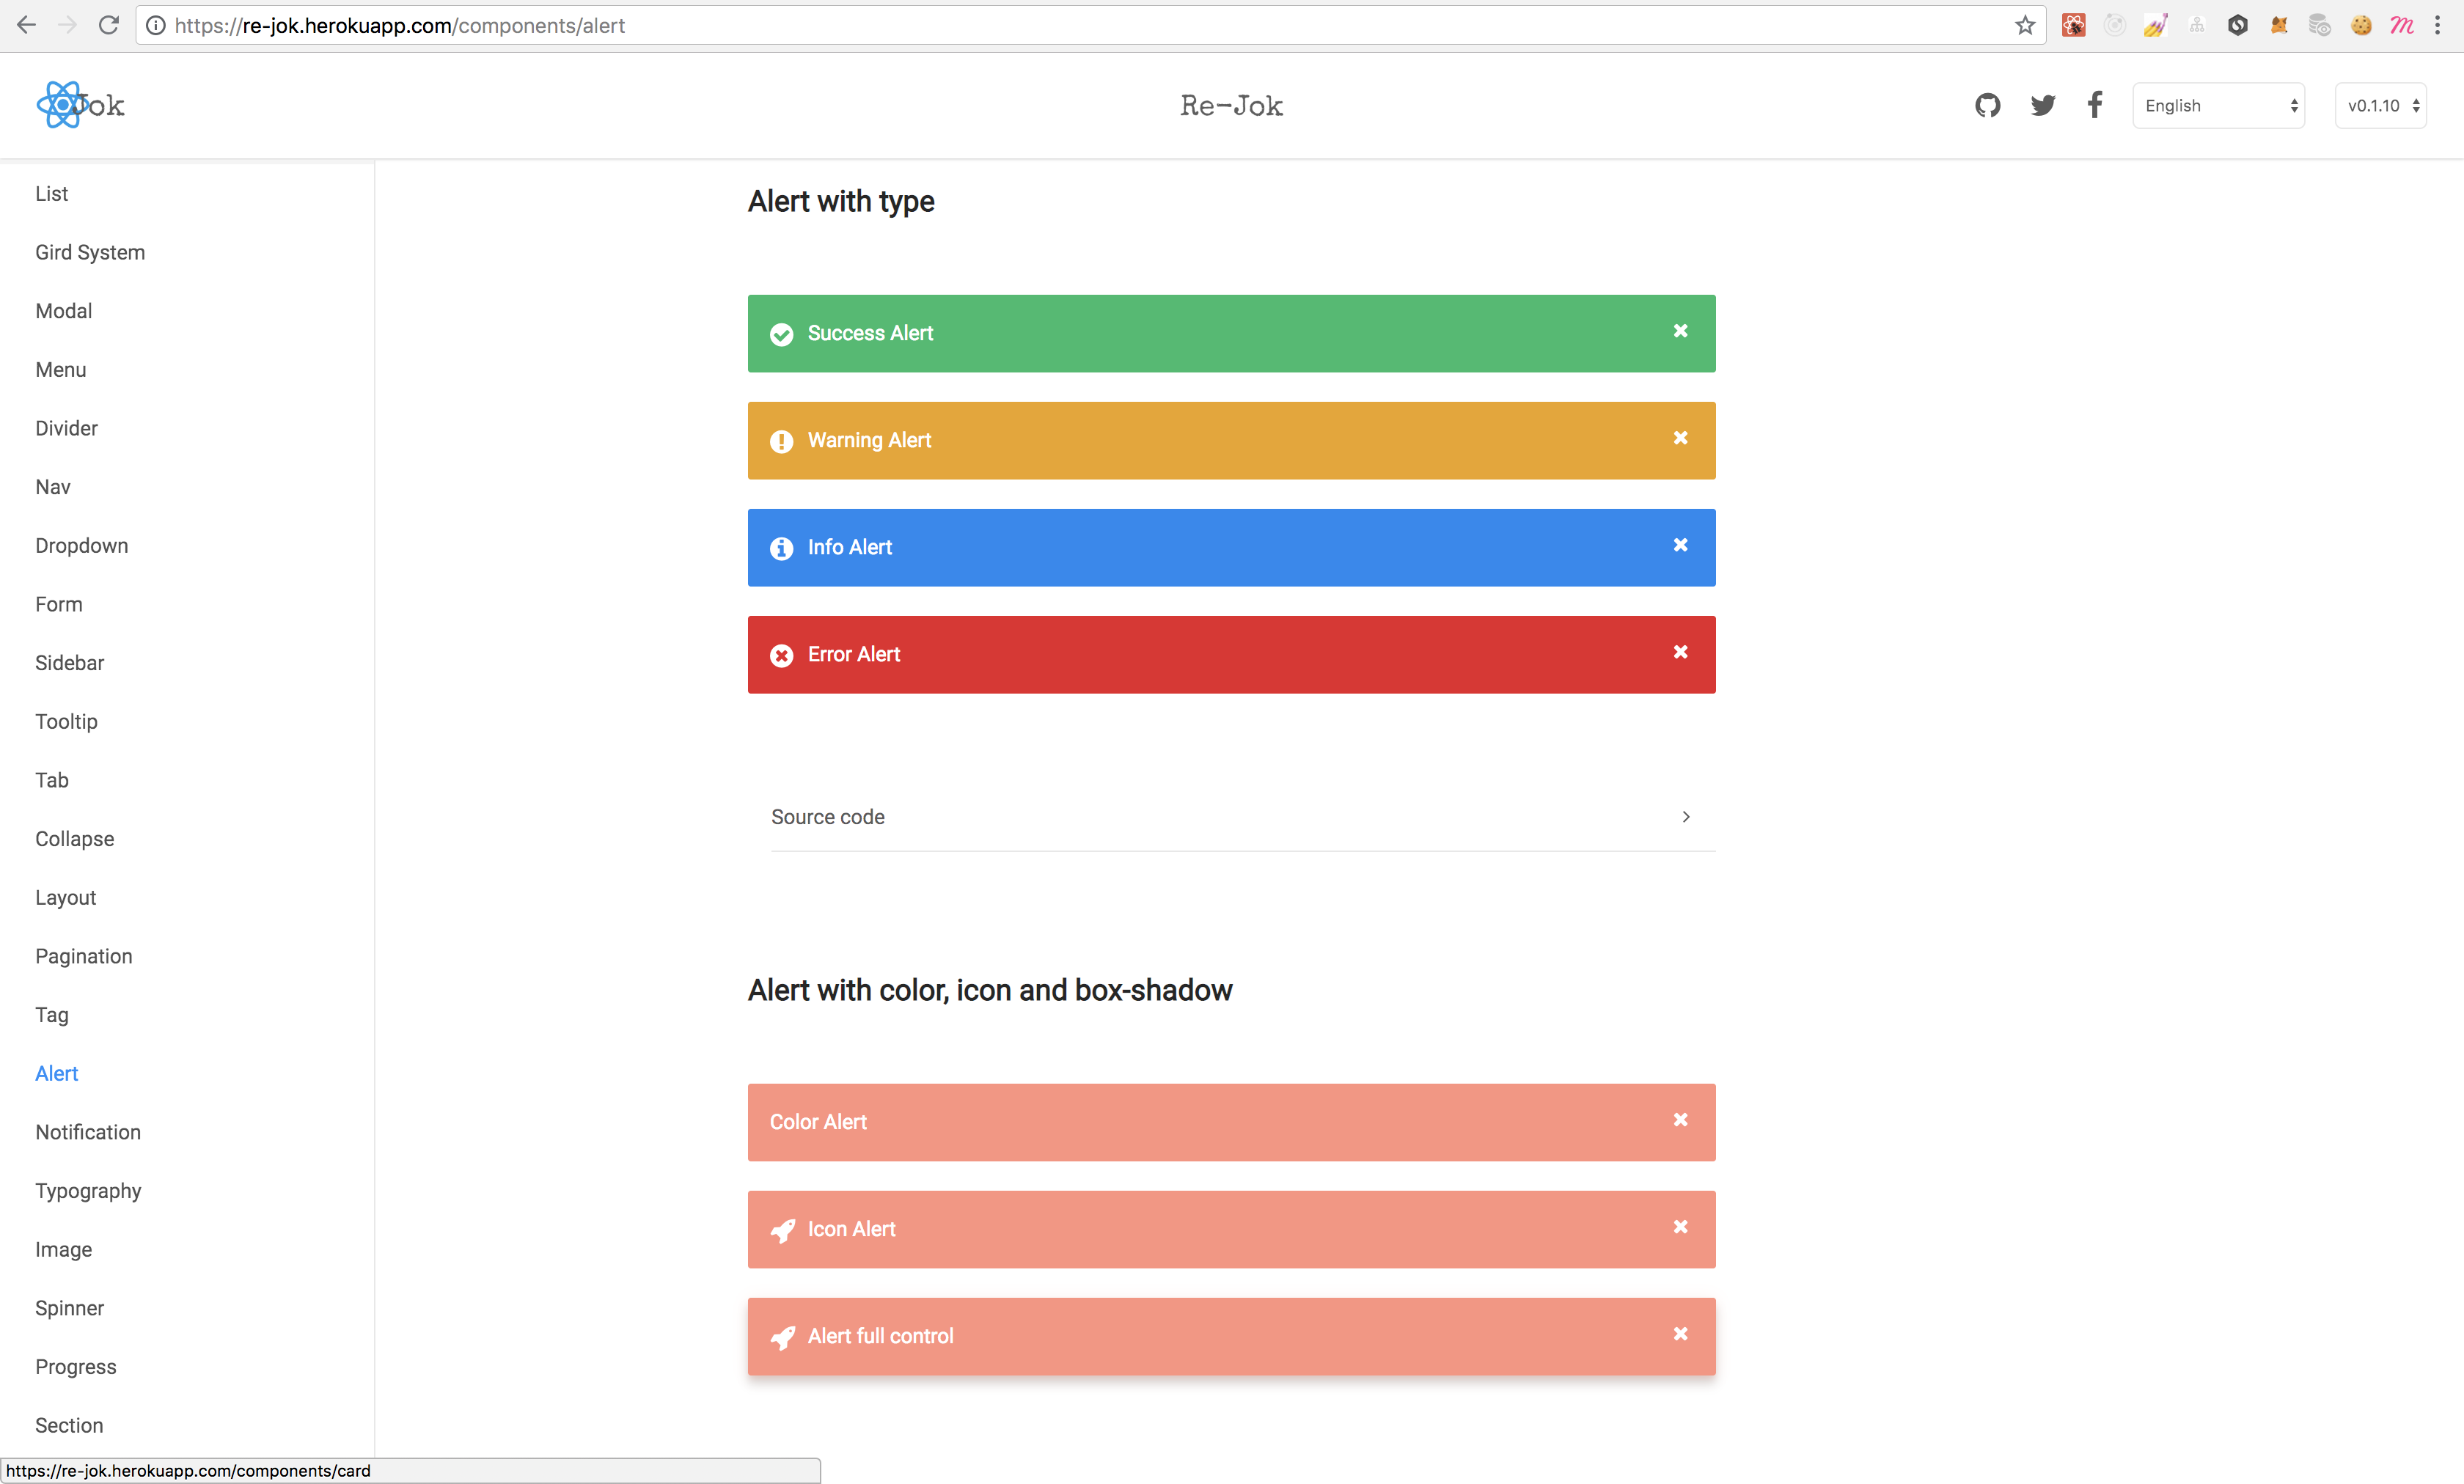
Task: Click the Facebook icon in header
Action: click(x=2095, y=105)
